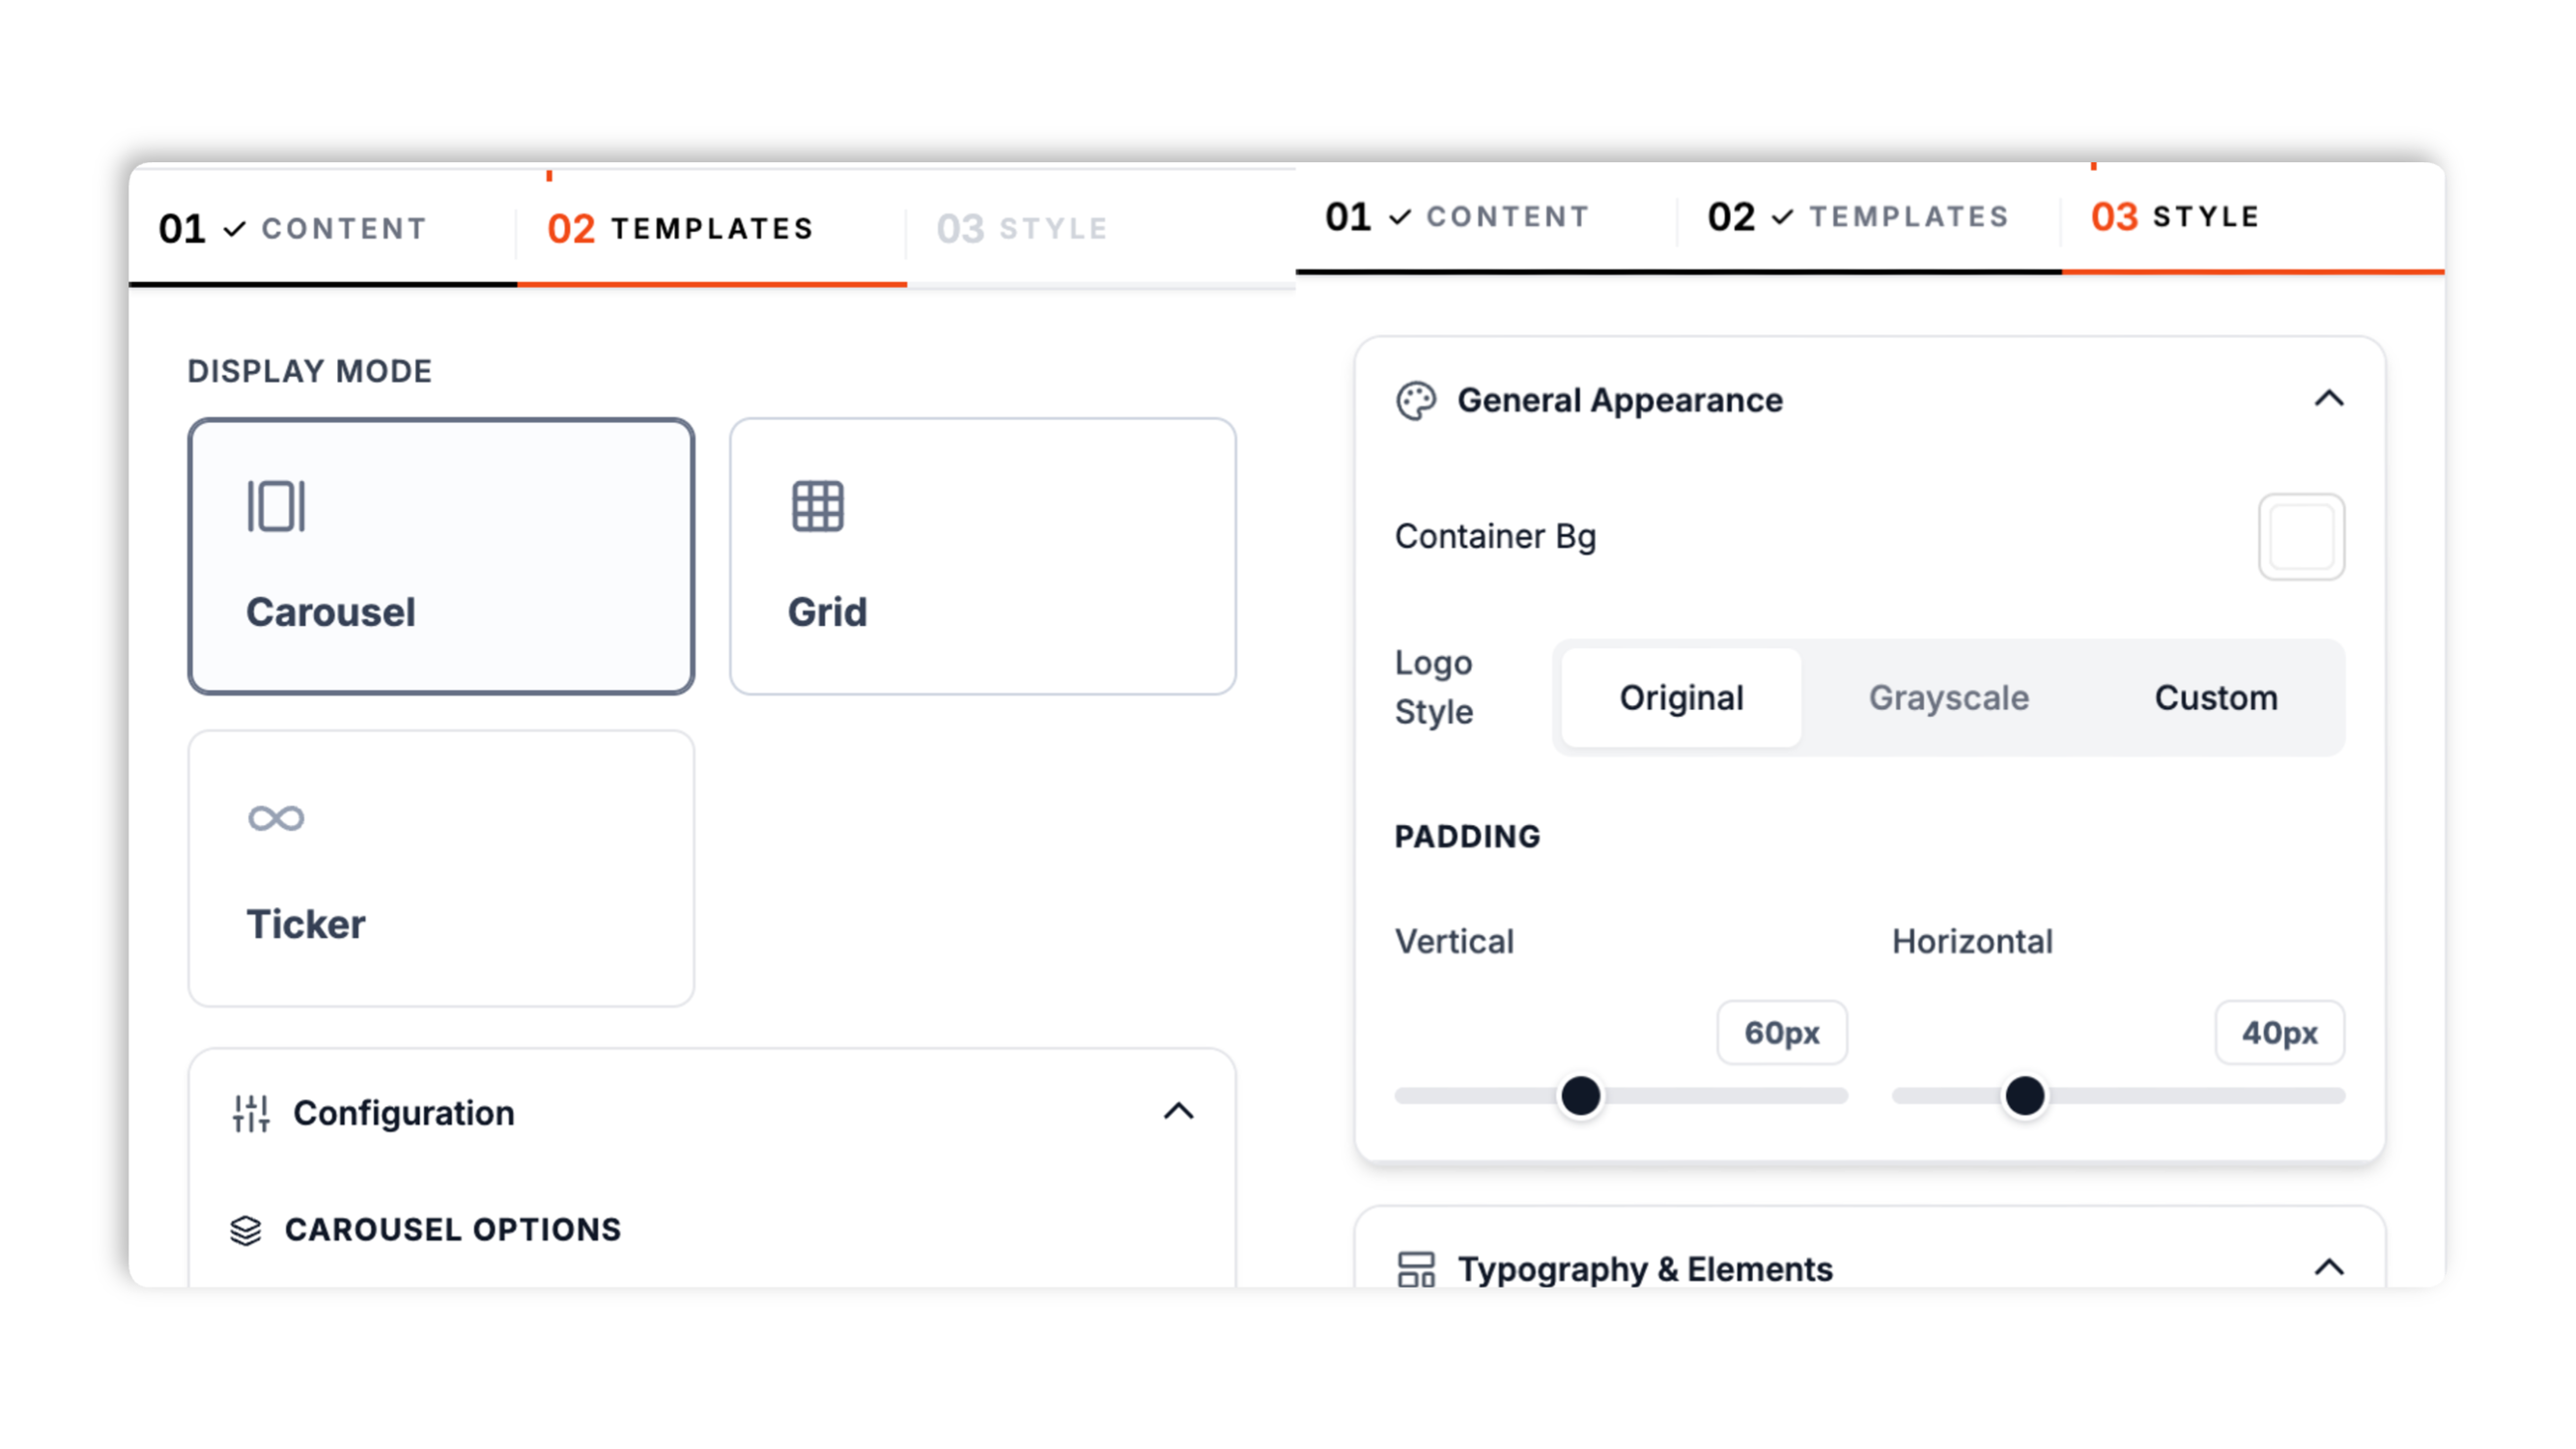Open the 02 Templates tab in left panel
2576x1449 pixels.
point(712,229)
